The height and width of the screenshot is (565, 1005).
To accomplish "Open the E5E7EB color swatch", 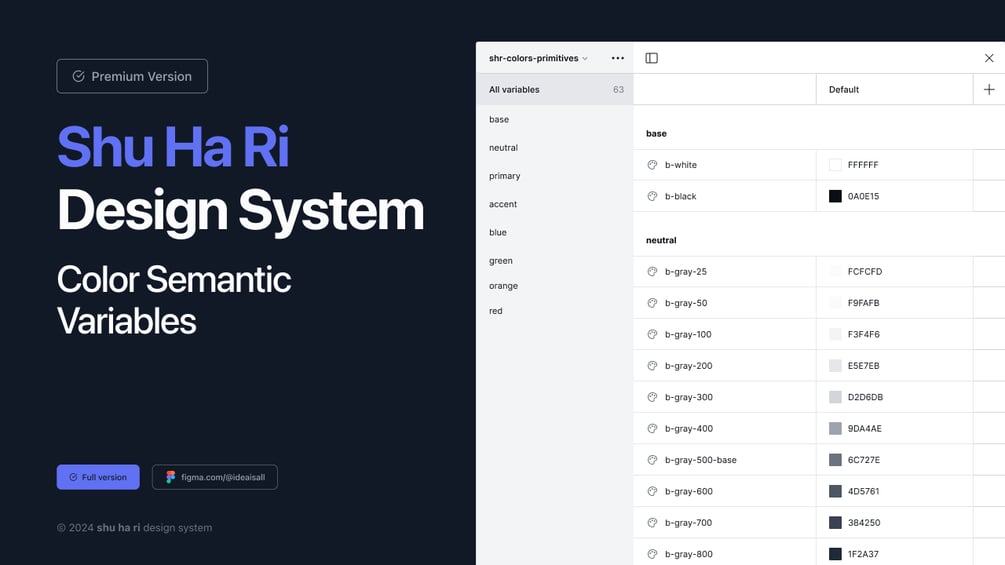I will coord(835,366).
